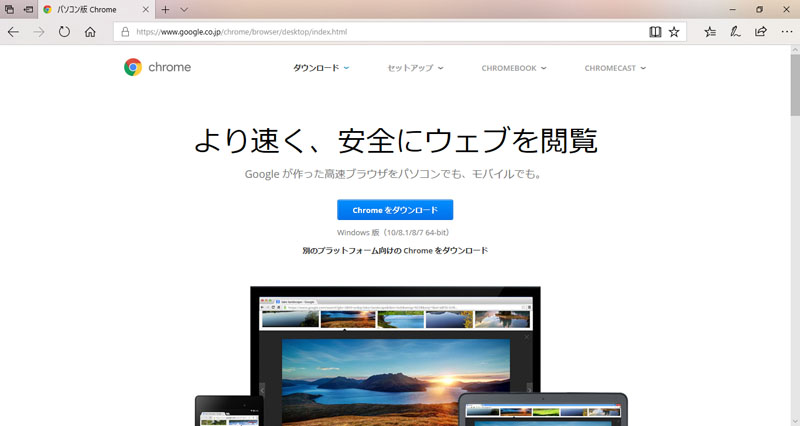Click the Chrome logo
The height and width of the screenshot is (426, 800).
[x=157, y=67]
